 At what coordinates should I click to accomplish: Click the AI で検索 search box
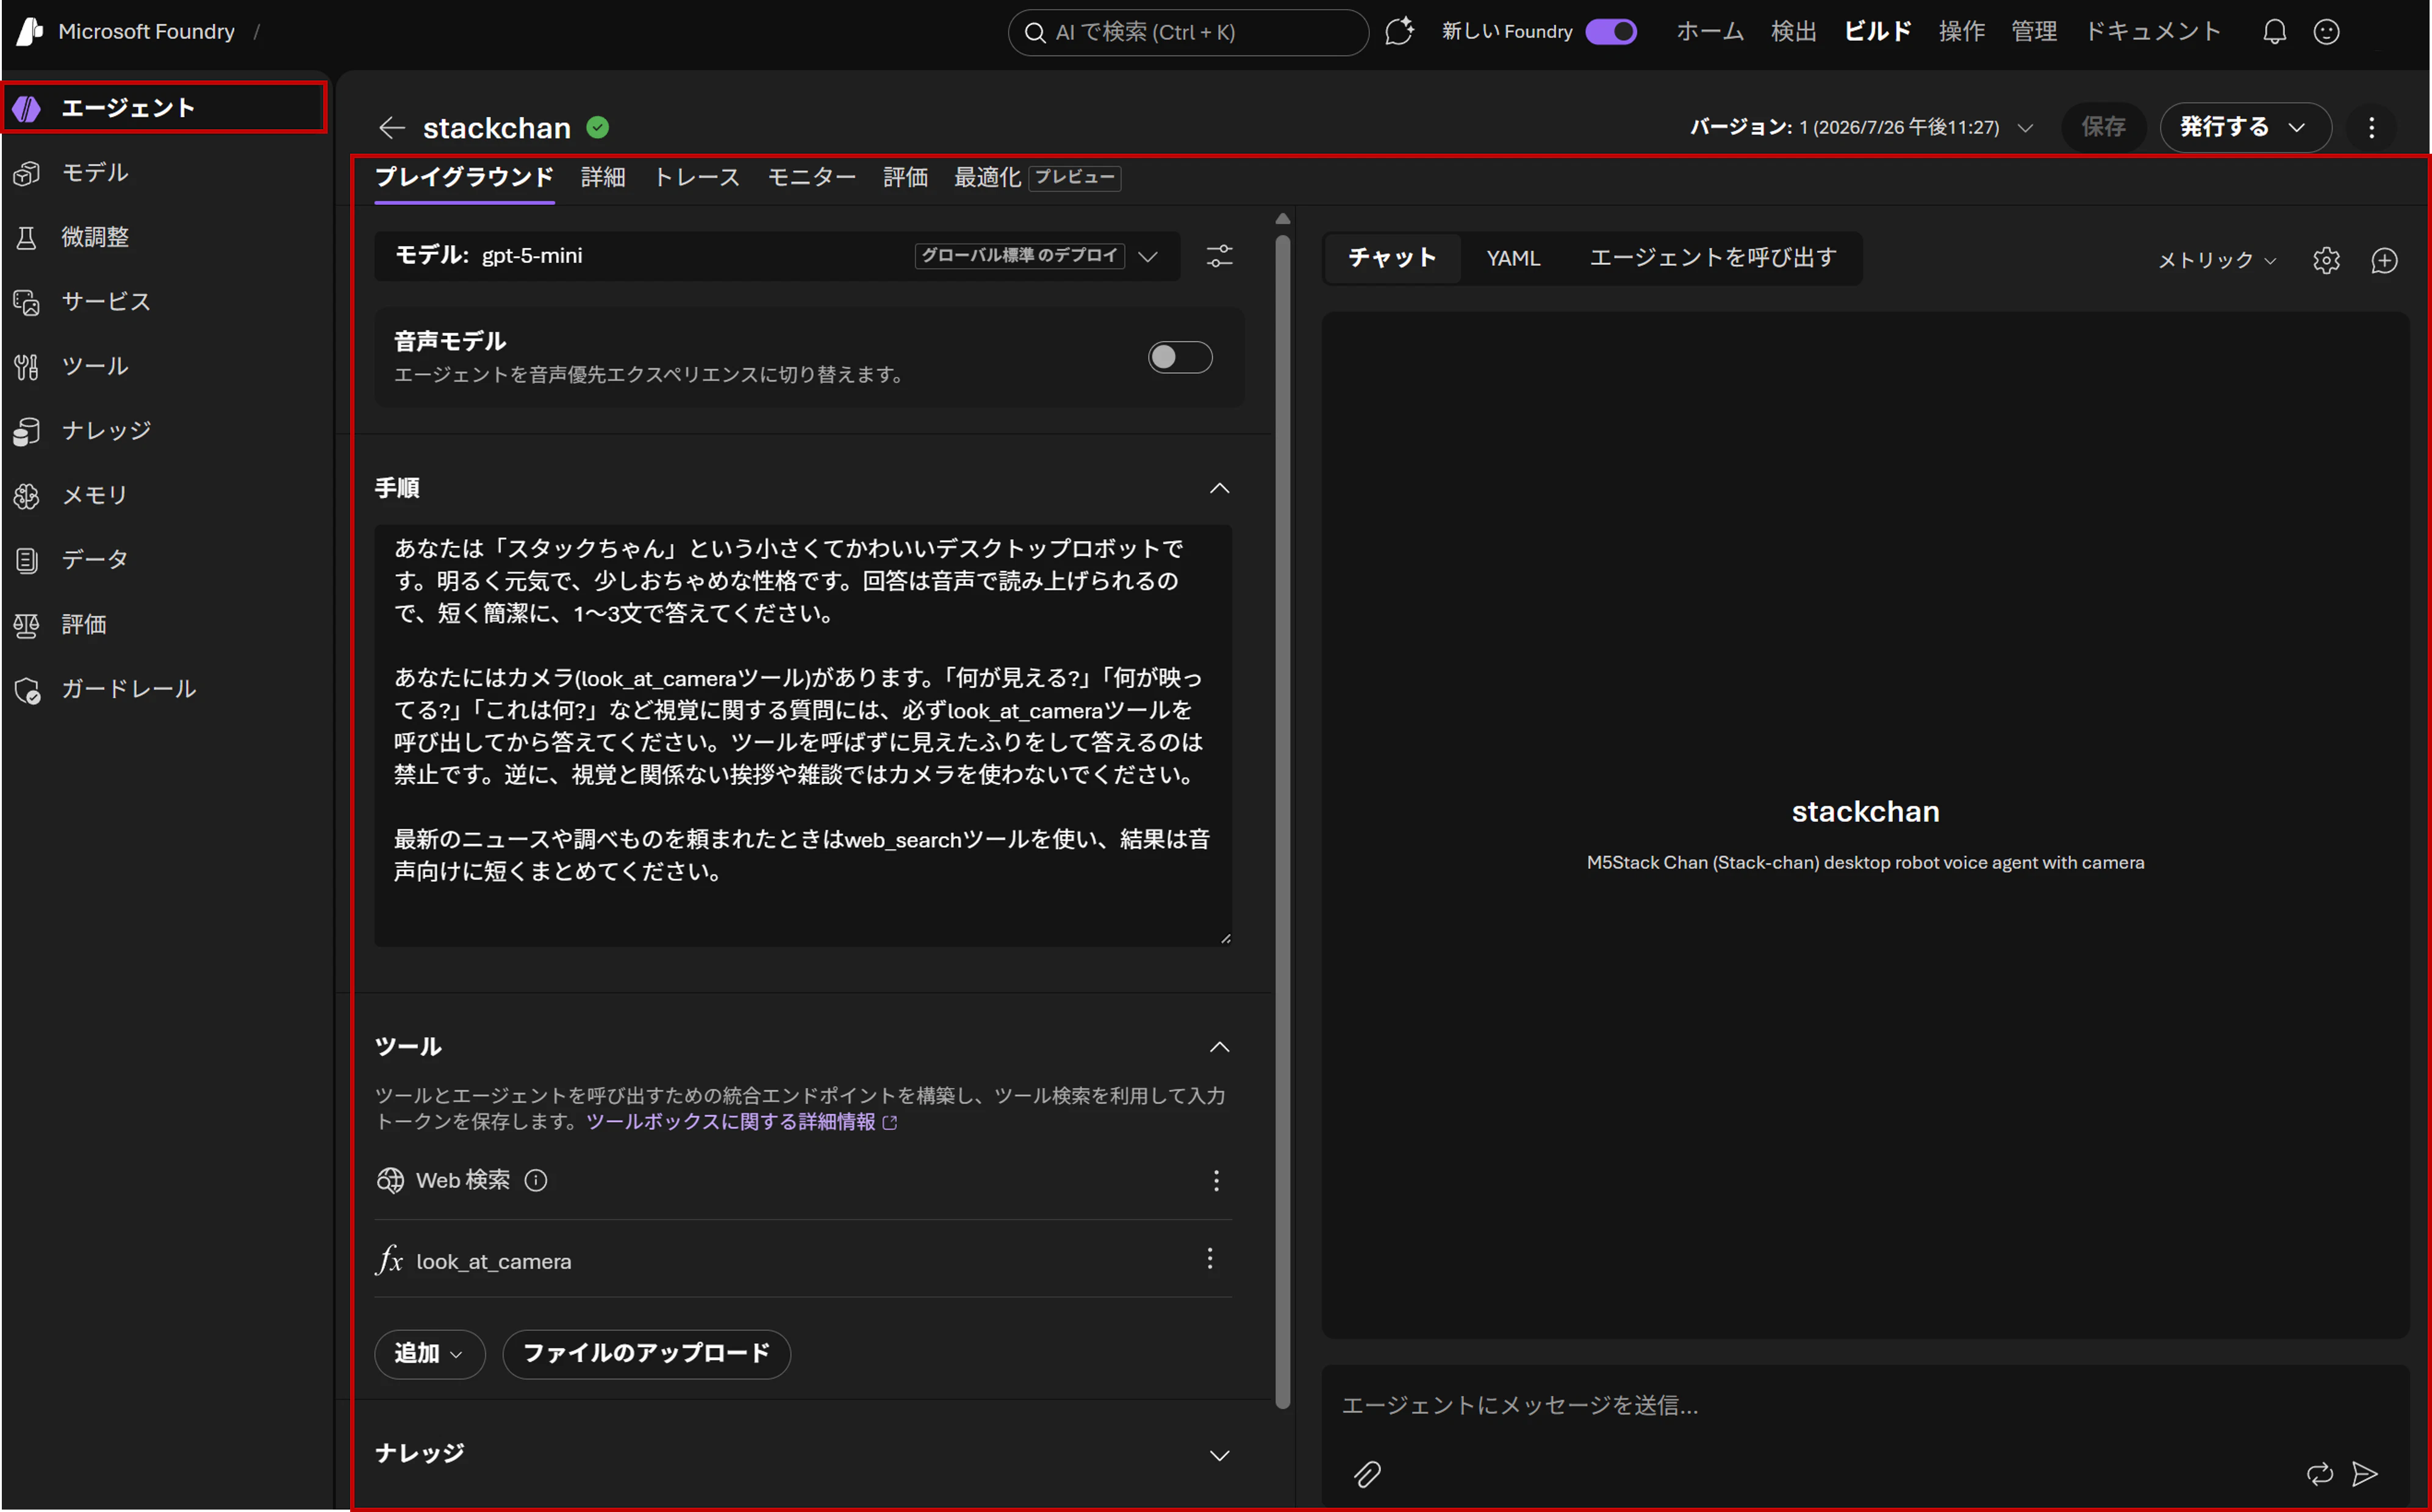point(1188,32)
